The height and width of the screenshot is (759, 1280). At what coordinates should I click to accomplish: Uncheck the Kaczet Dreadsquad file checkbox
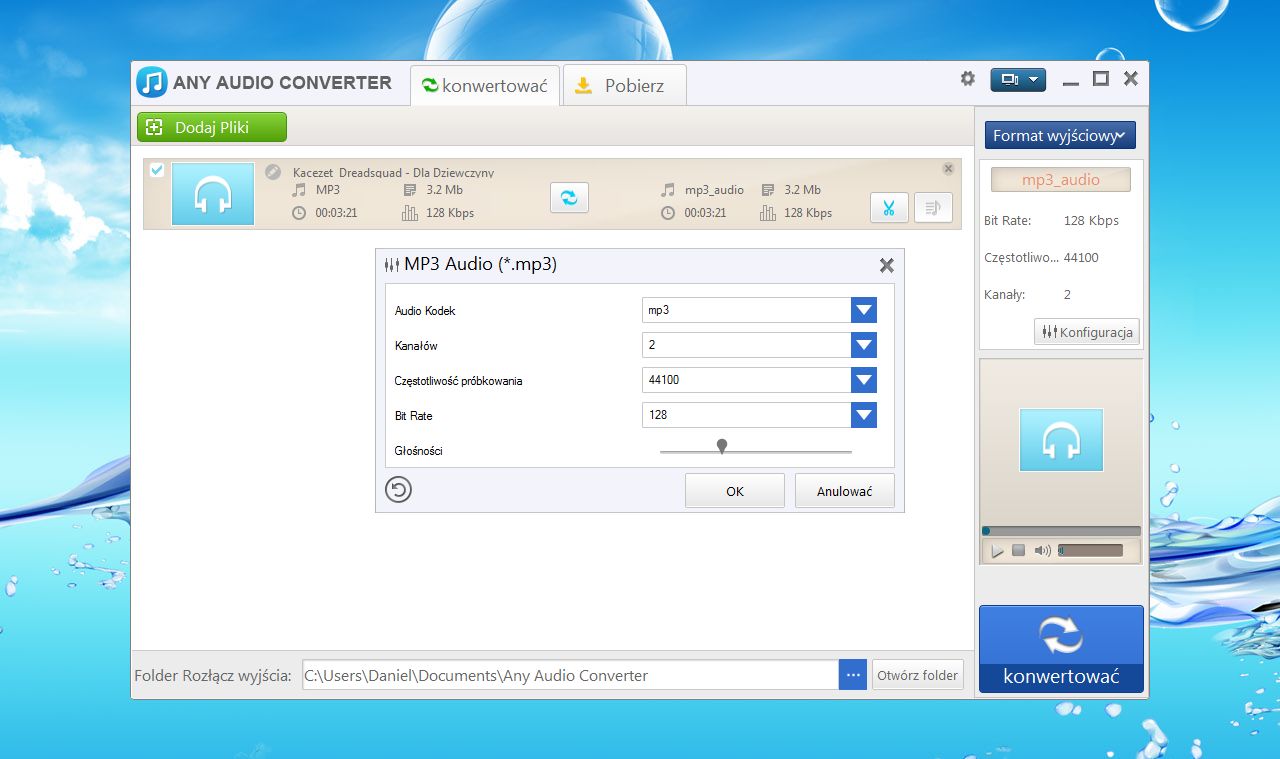(x=157, y=170)
